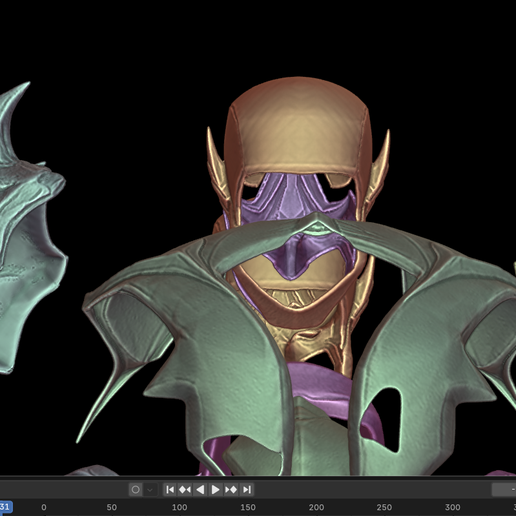The width and height of the screenshot is (516, 516).
Task: Open the auto keyframing options dropdown
Action: 150,490
